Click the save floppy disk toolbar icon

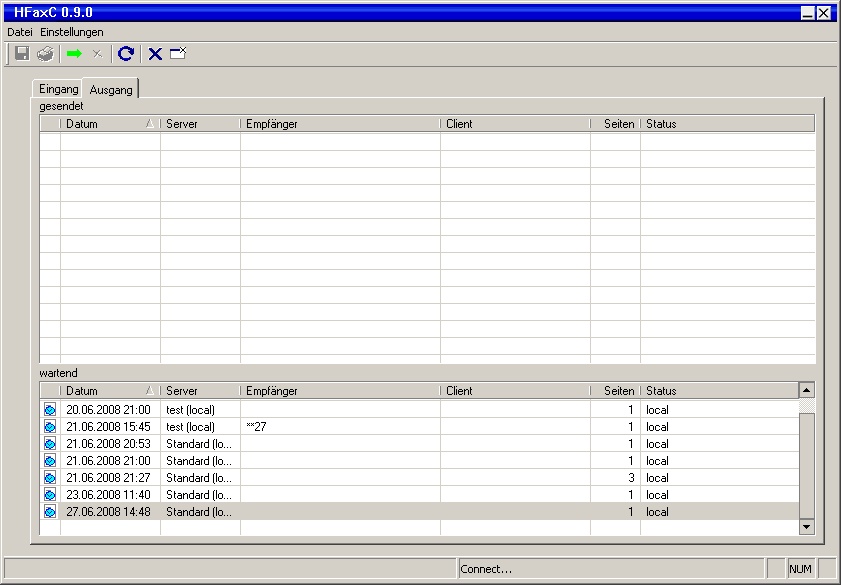22,54
